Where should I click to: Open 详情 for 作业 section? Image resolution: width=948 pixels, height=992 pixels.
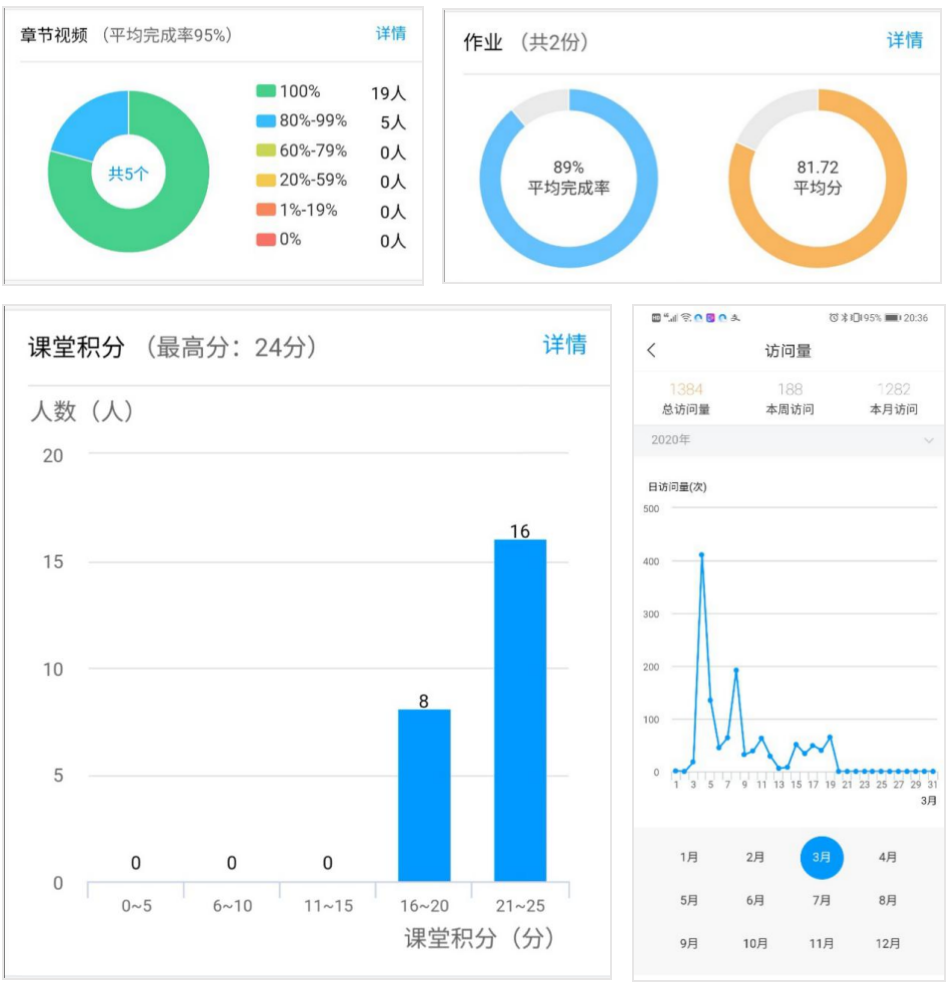coord(904,41)
